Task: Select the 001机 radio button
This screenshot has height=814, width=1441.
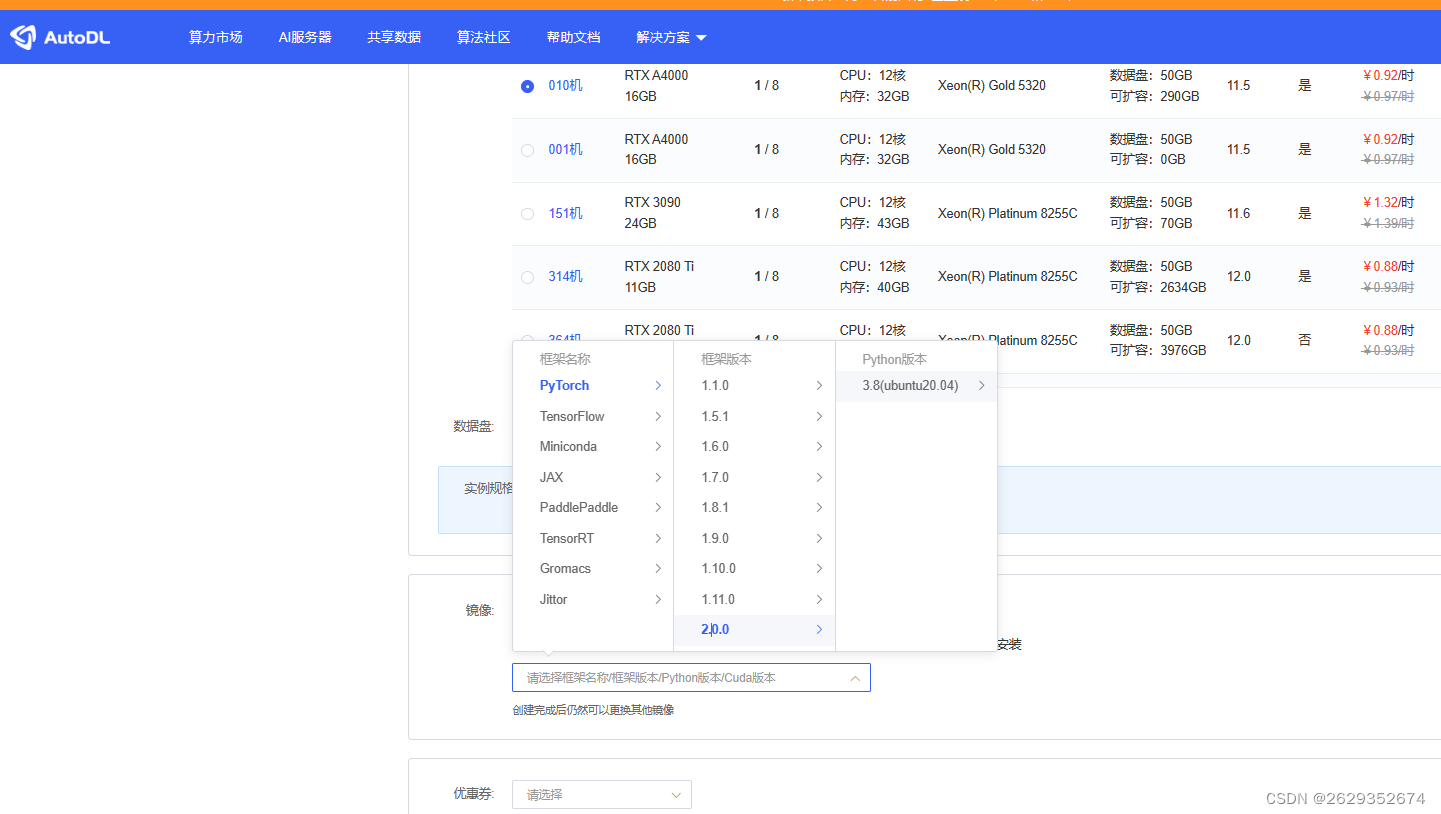Action: 527,150
